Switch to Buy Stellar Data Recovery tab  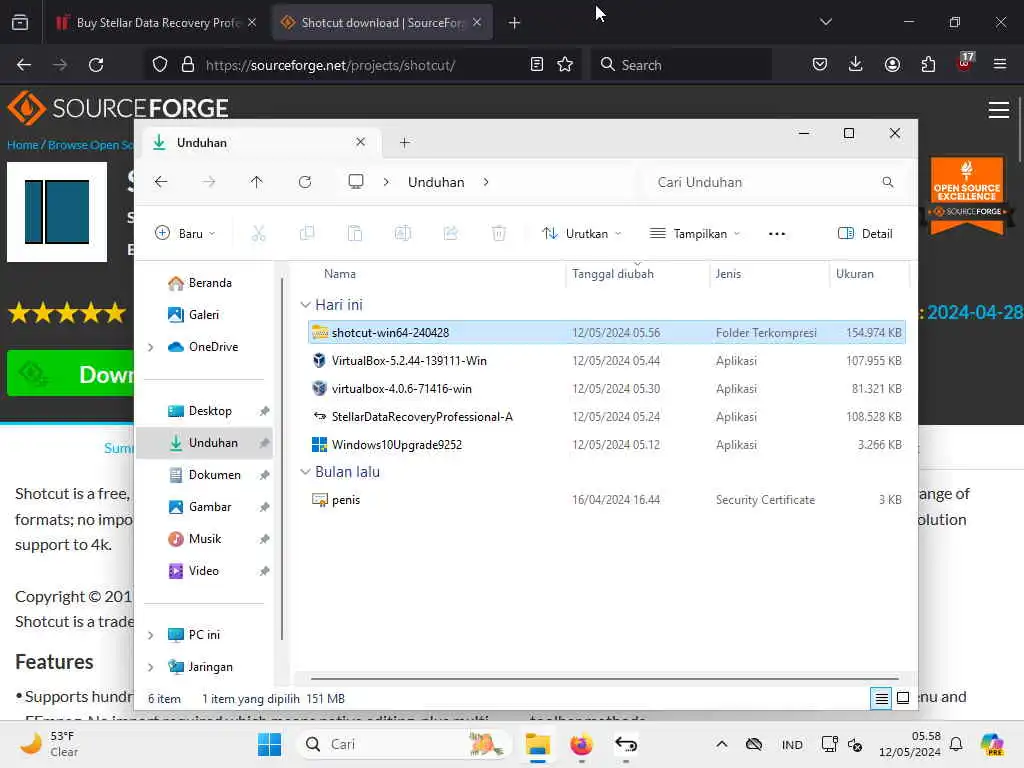pyautogui.click(x=157, y=23)
